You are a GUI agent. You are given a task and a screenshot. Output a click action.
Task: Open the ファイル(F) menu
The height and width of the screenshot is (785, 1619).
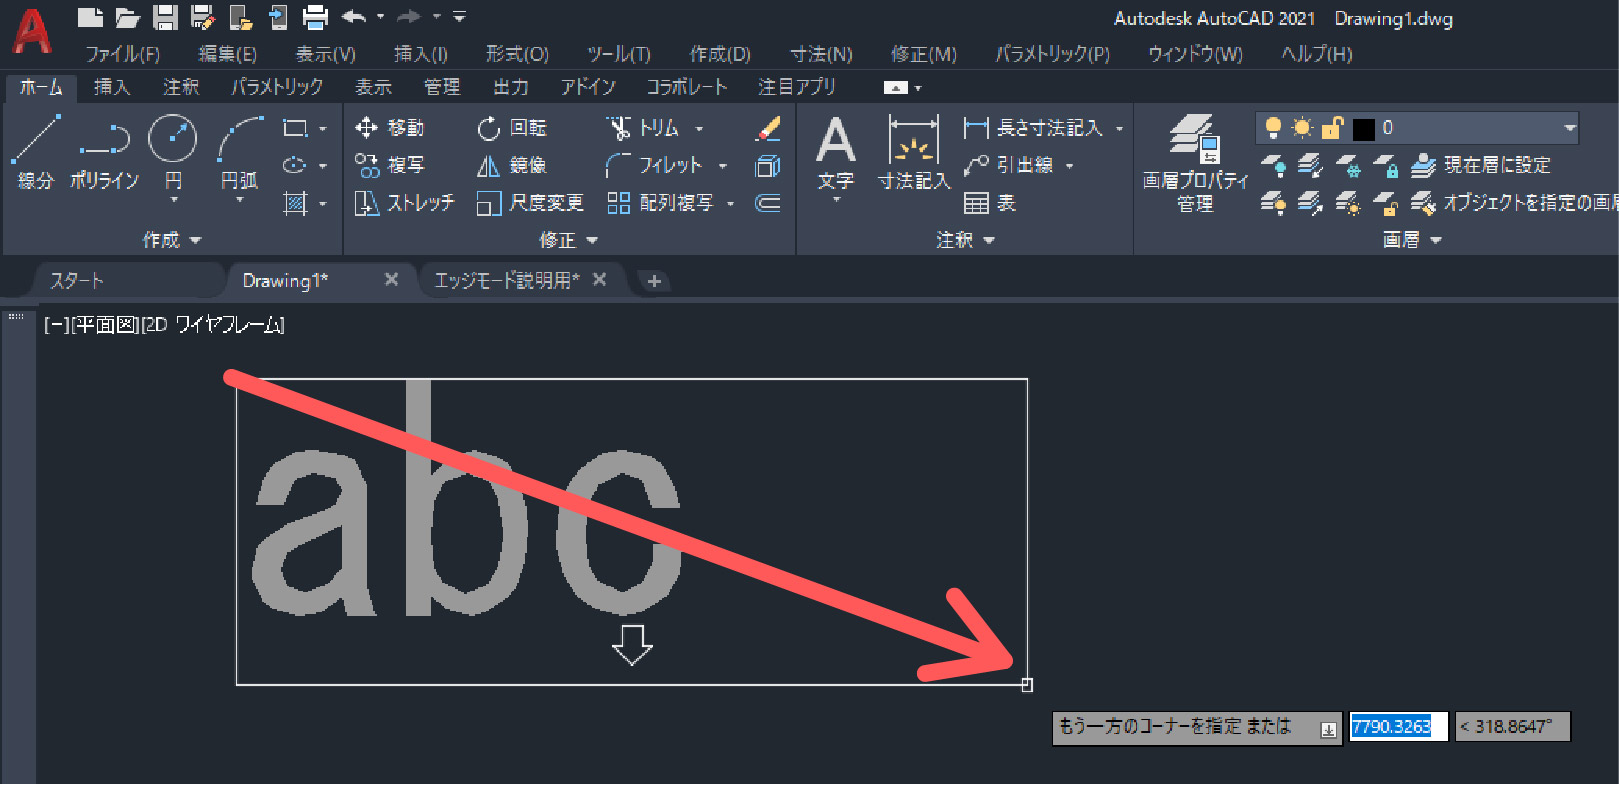[122, 54]
